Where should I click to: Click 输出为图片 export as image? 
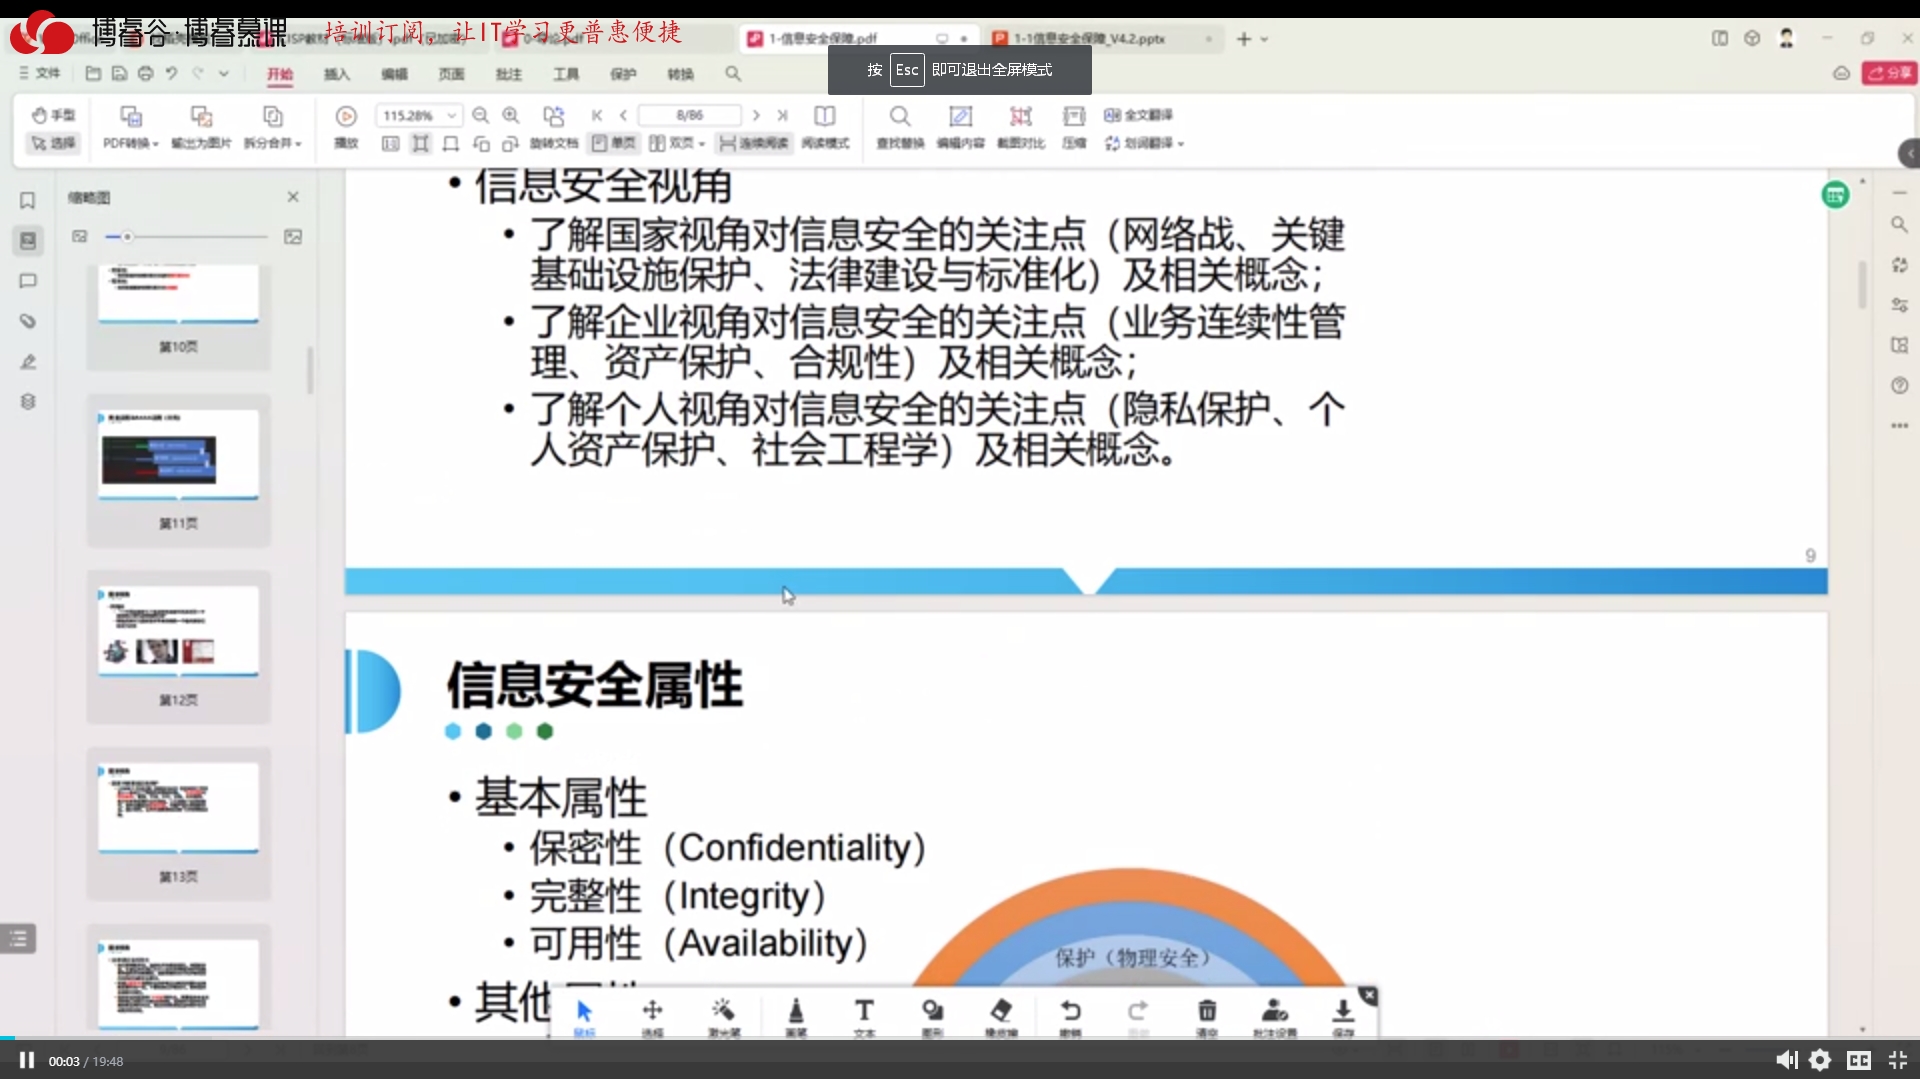point(201,128)
